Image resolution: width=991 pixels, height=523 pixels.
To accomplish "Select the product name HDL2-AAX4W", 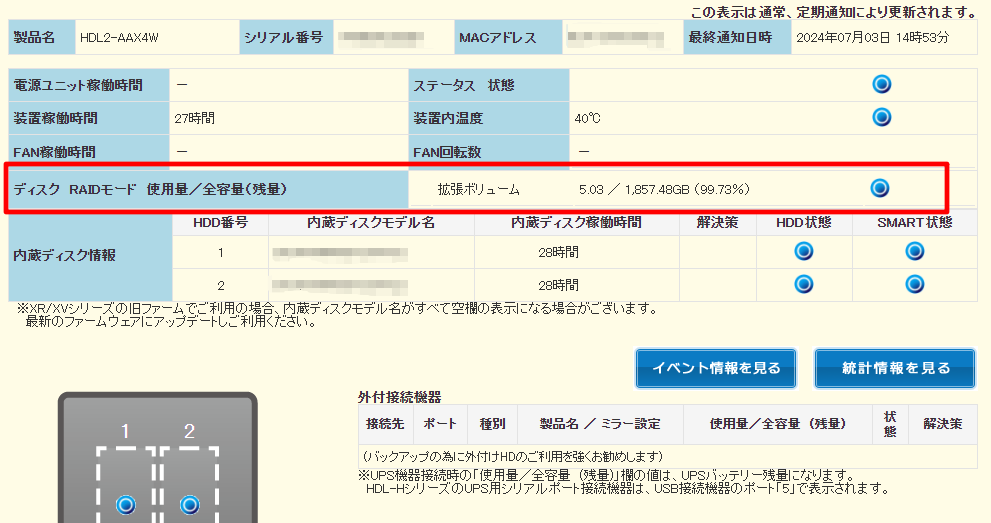I will (x=119, y=38).
